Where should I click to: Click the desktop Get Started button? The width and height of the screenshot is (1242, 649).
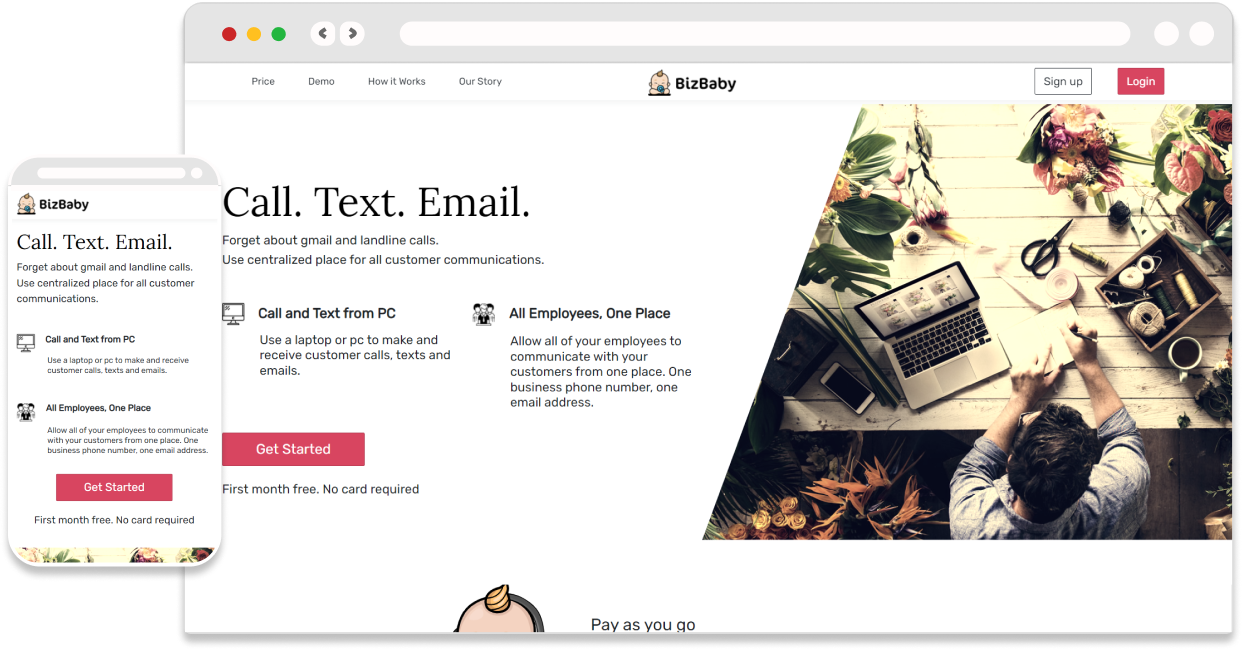pyautogui.click(x=293, y=449)
